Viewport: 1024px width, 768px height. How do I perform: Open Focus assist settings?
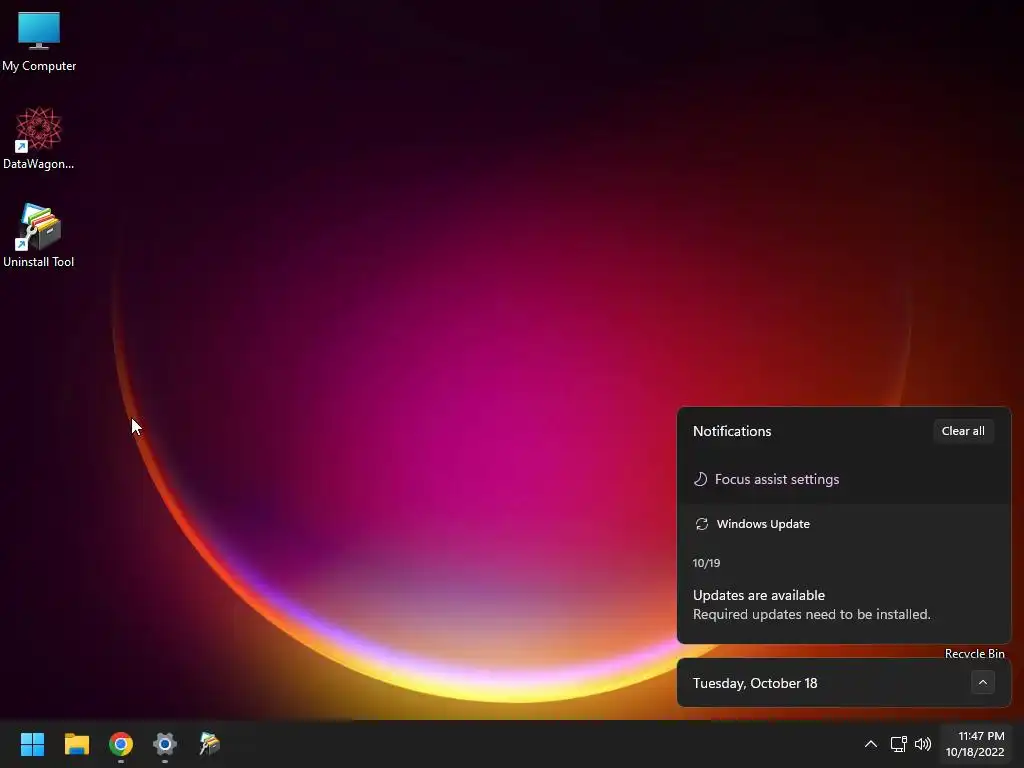[776, 479]
